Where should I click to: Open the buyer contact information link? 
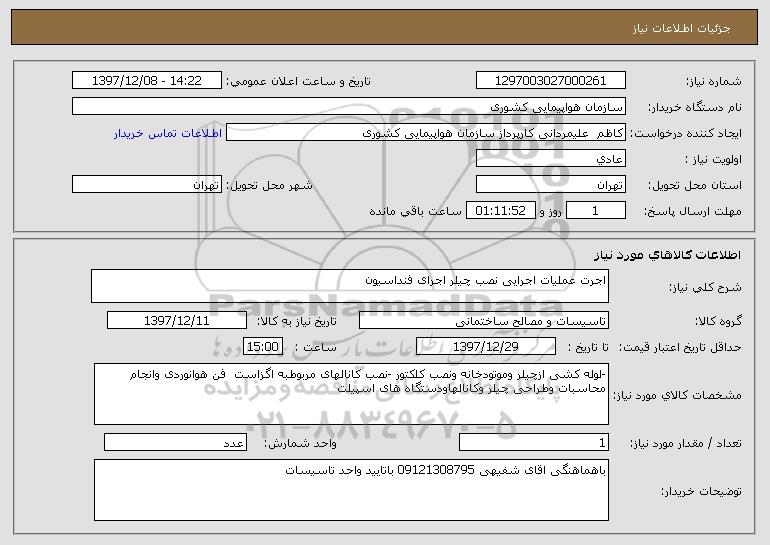[x=167, y=133]
